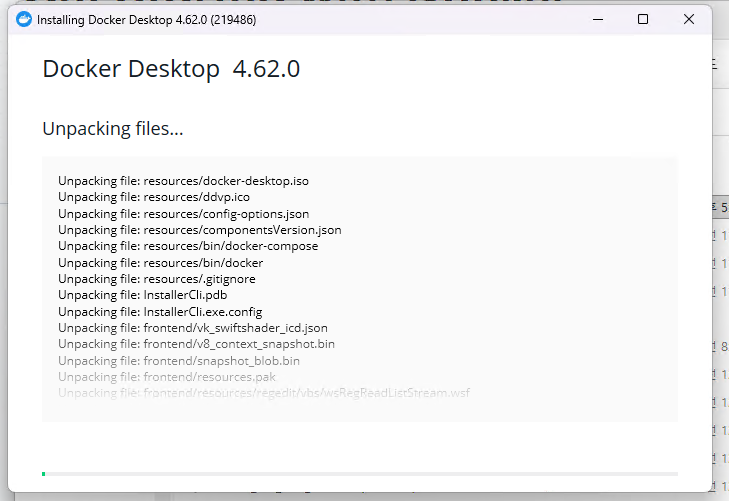Select the docker-desktop.iso log line
Image resolution: width=729 pixels, height=501 pixels.
(x=183, y=181)
